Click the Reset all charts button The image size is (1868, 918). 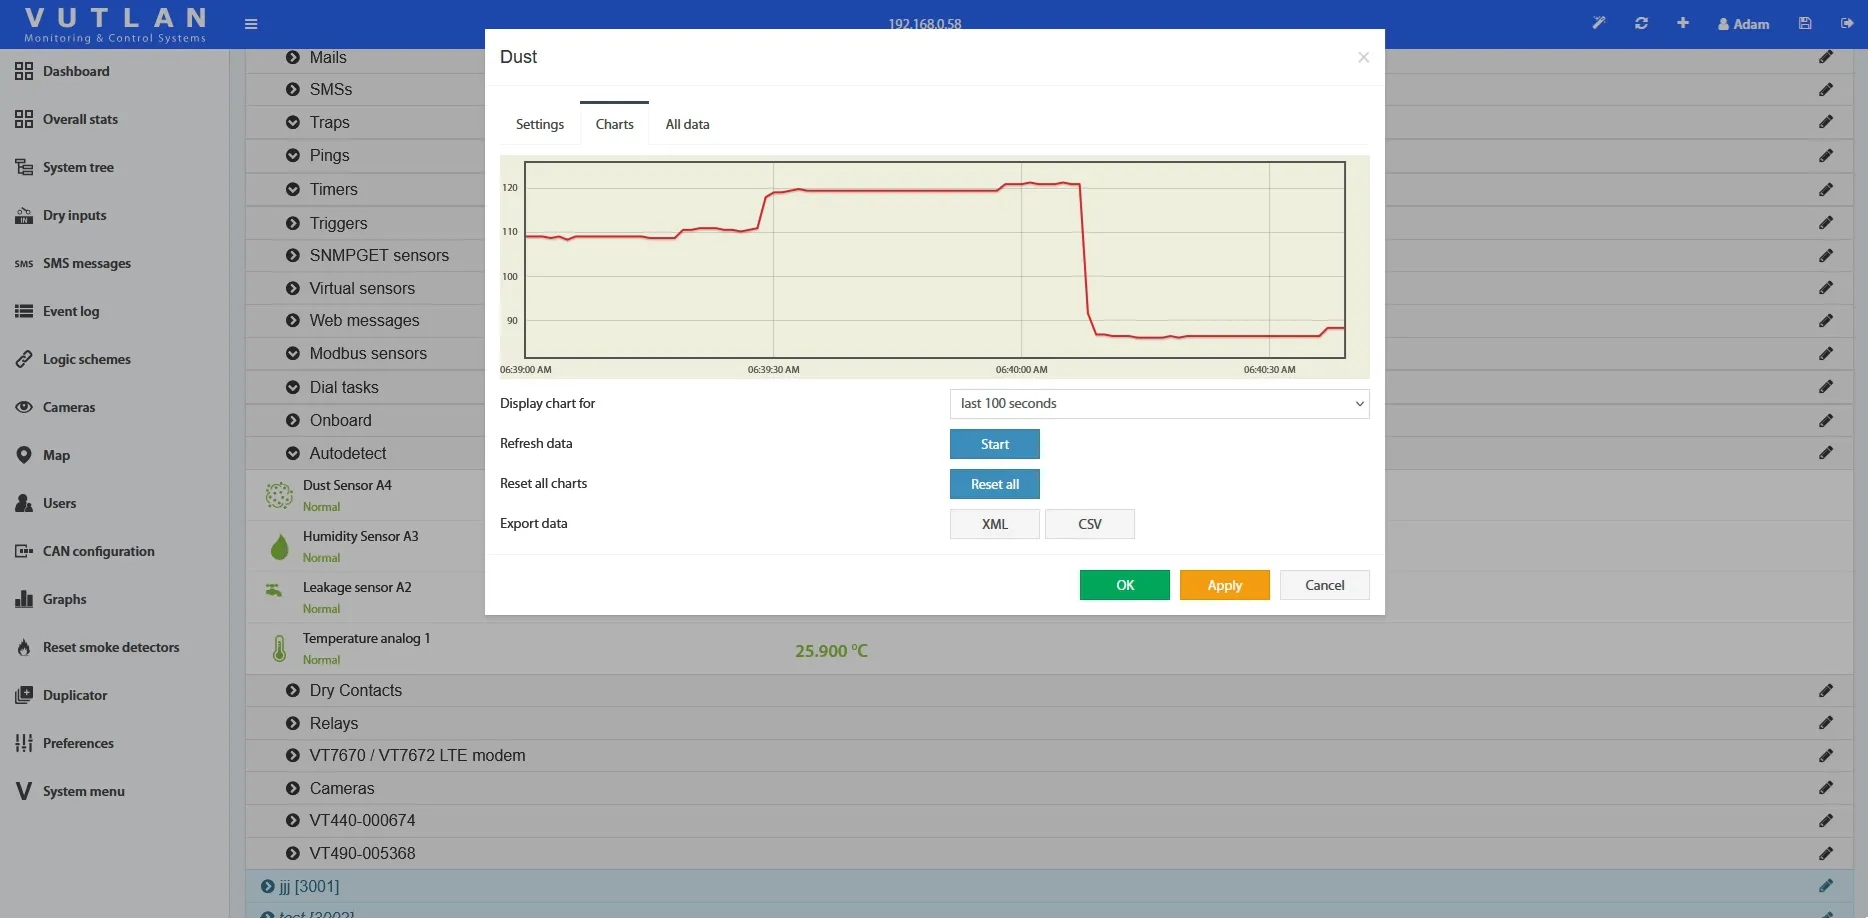click(994, 484)
